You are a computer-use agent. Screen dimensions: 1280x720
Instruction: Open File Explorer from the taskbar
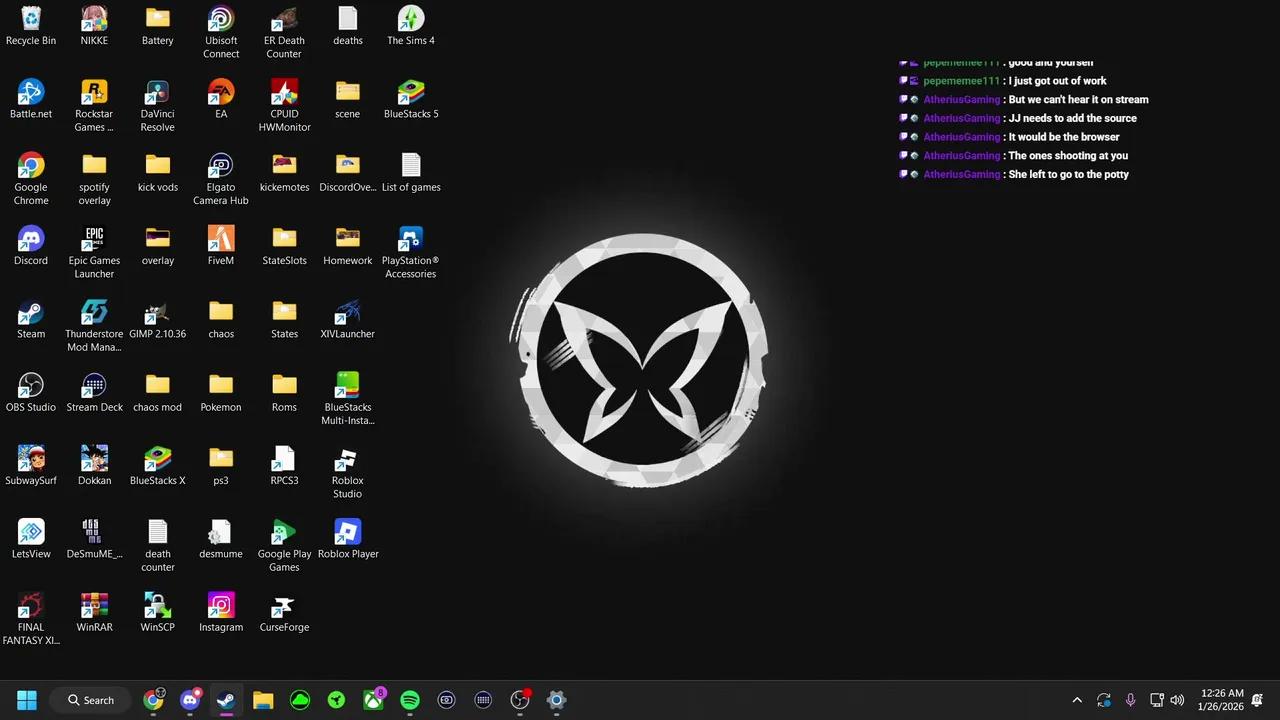point(263,700)
